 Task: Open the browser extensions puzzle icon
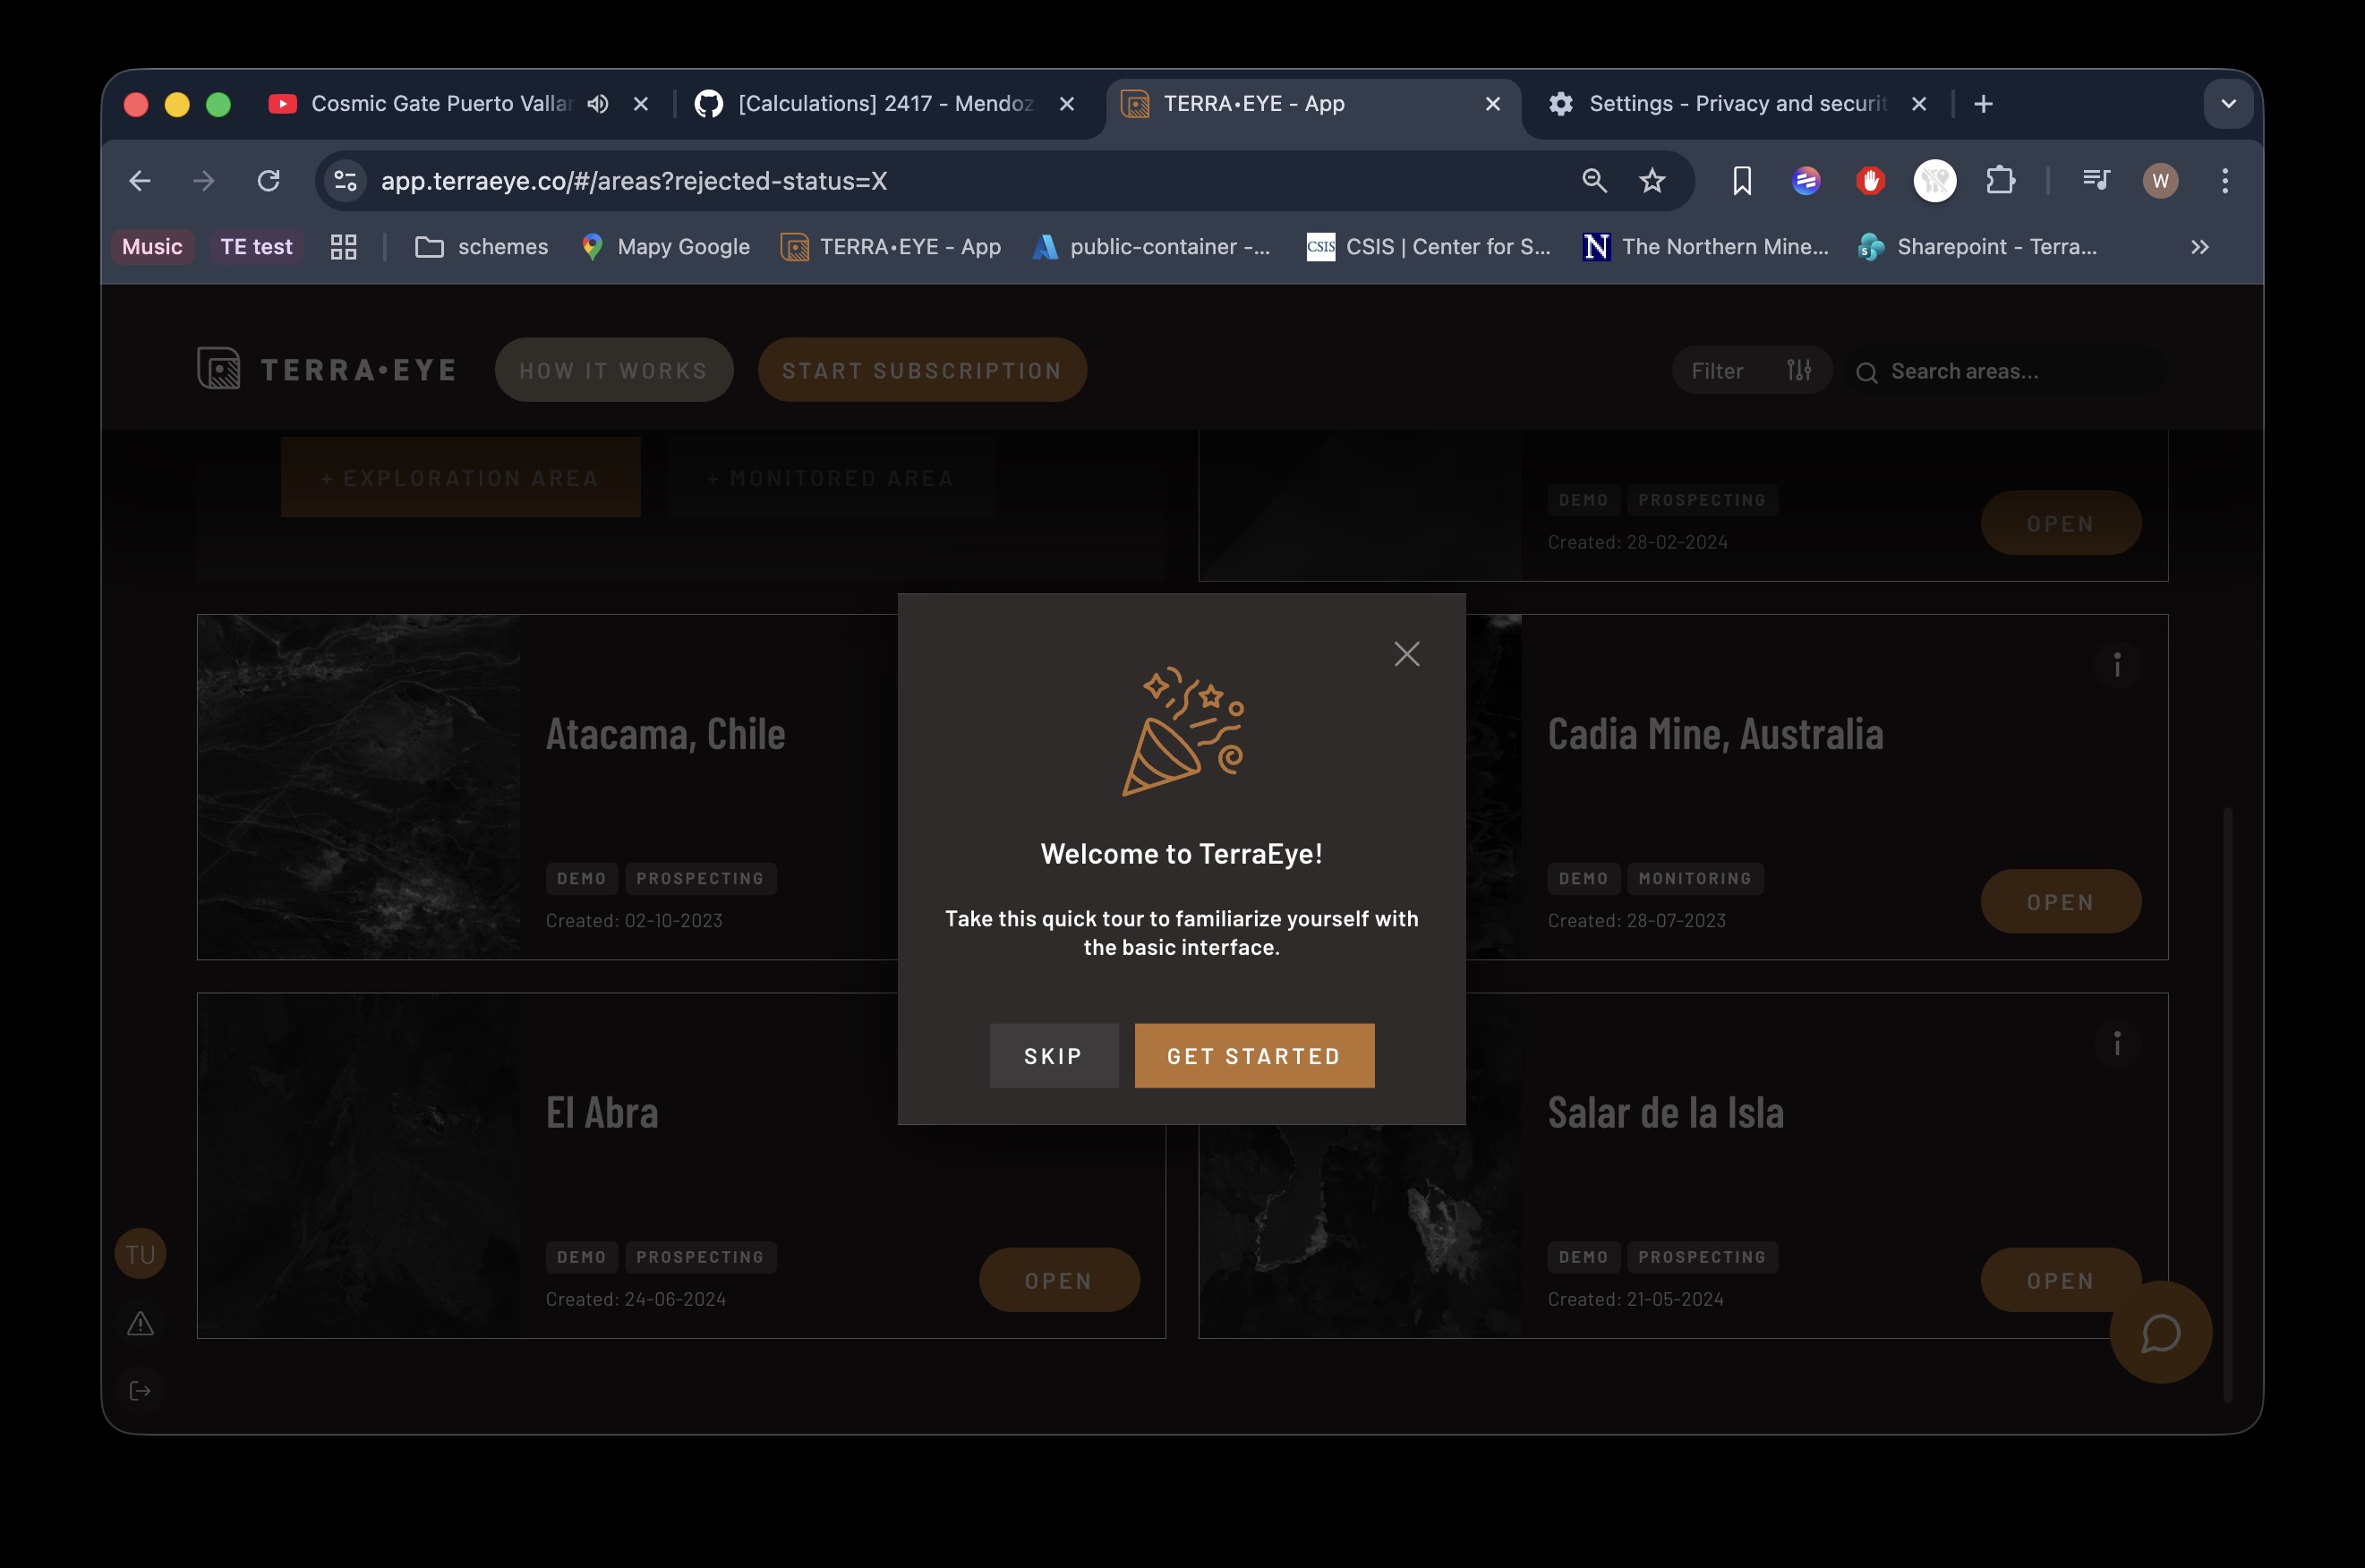2000,180
